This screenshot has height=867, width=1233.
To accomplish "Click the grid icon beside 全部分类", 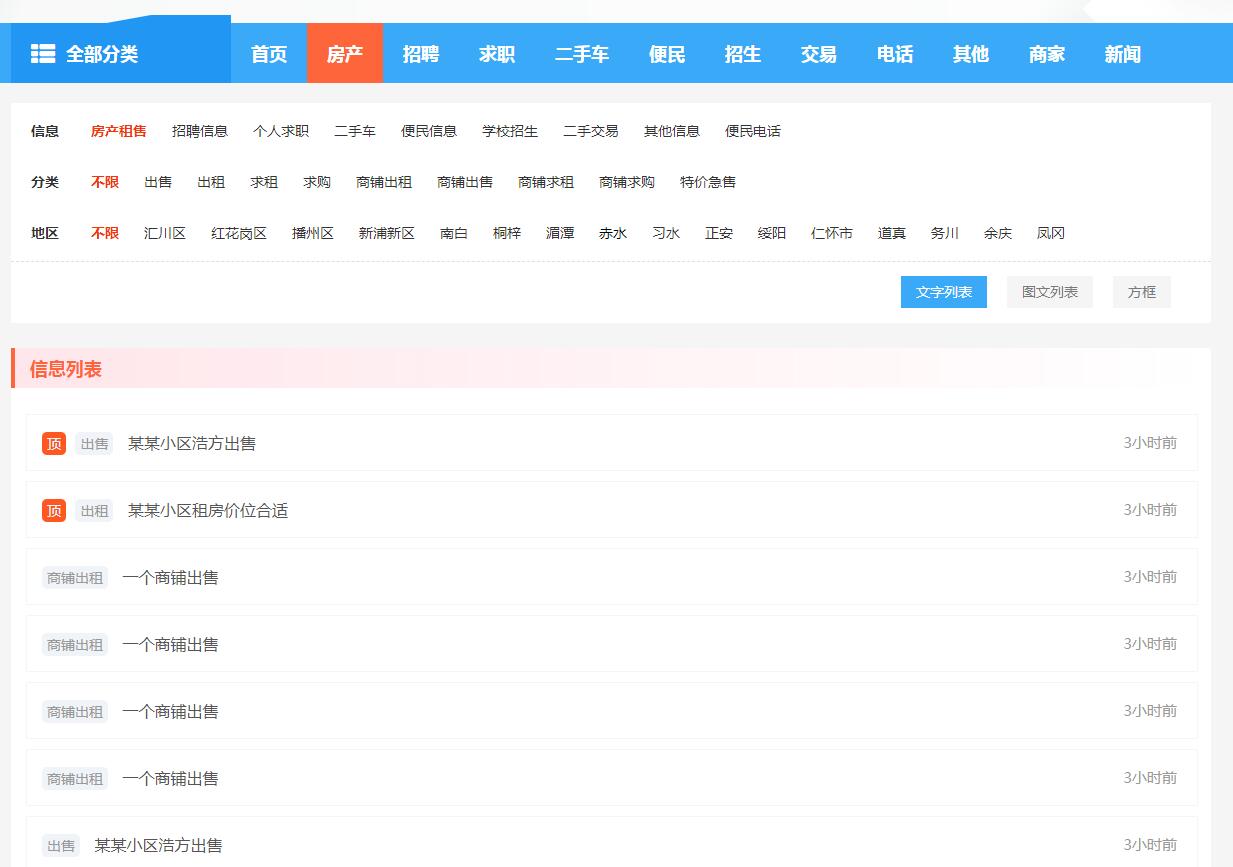I will [x=43, y=54].
